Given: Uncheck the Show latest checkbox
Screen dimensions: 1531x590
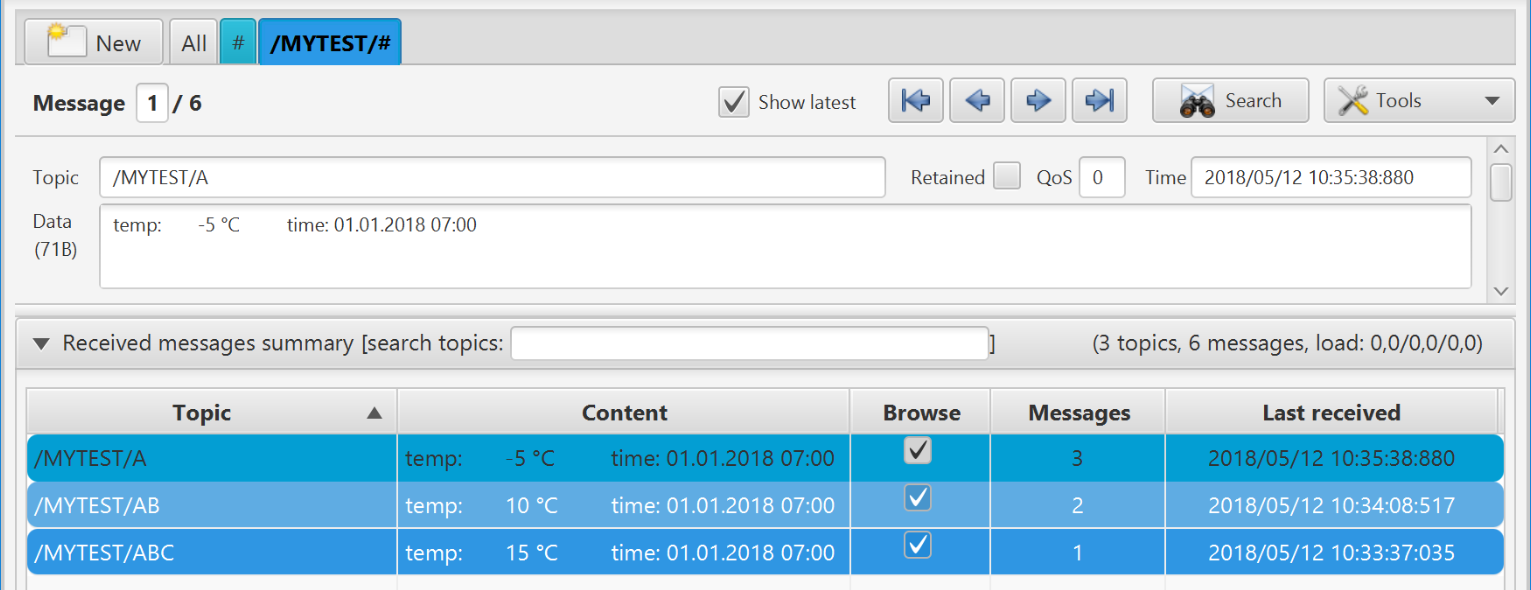Looking at the screenshot, I should coord(733,101).
